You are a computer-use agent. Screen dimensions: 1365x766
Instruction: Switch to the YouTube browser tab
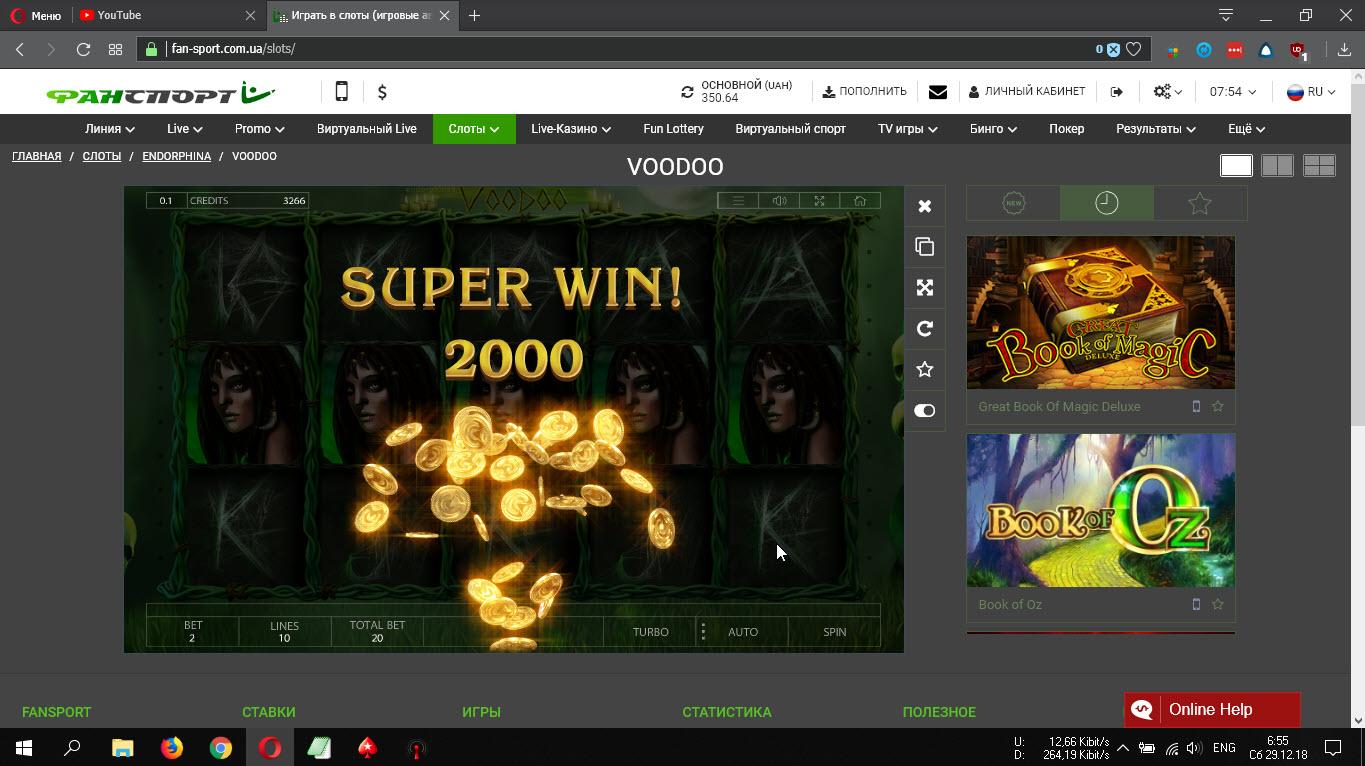click(167, 15)
